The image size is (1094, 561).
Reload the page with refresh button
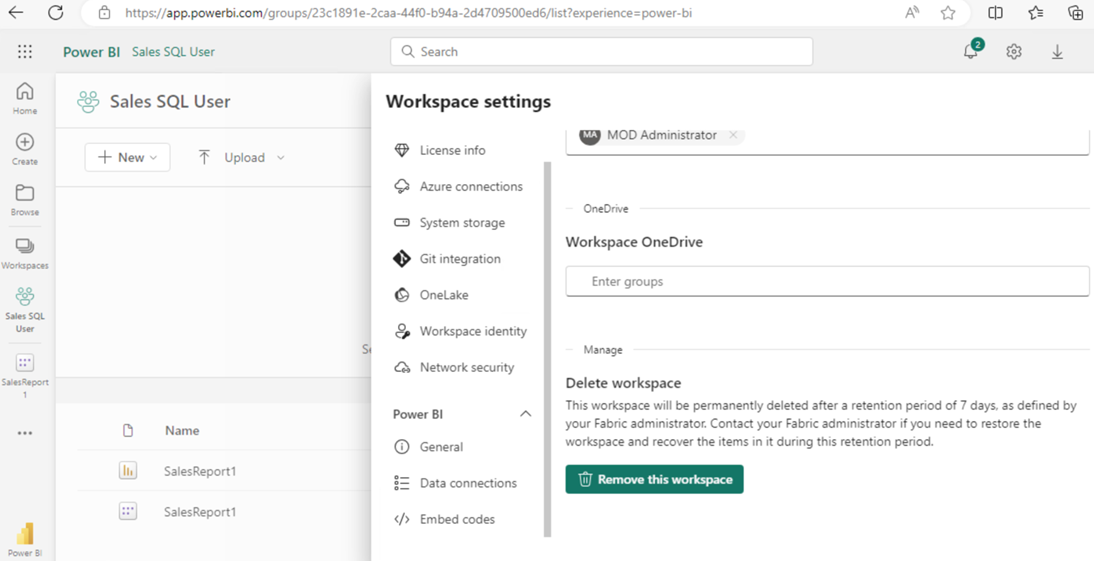56,13
